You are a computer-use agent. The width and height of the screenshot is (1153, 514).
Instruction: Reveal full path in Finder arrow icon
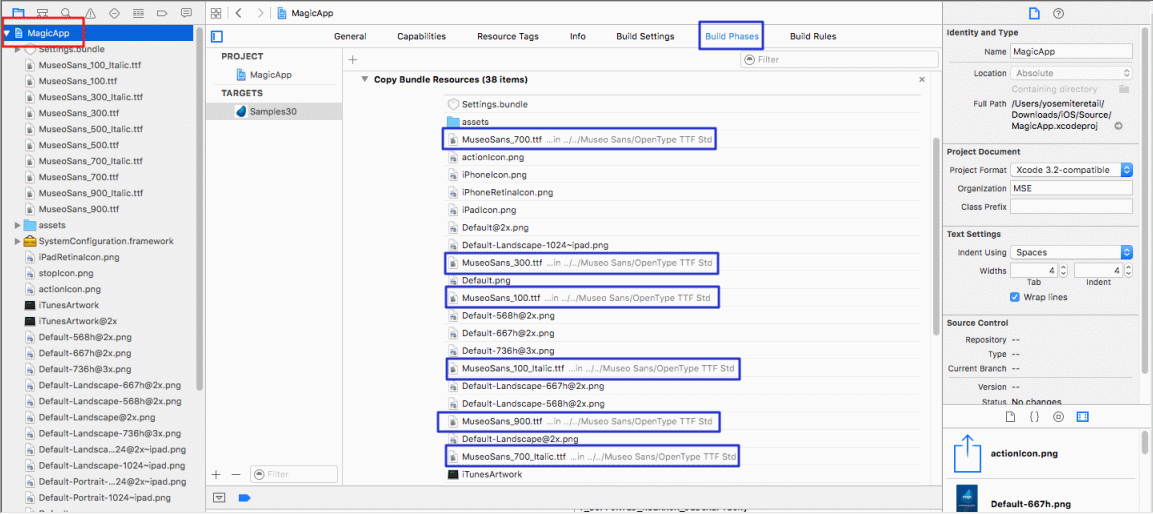click(1118, 126)
